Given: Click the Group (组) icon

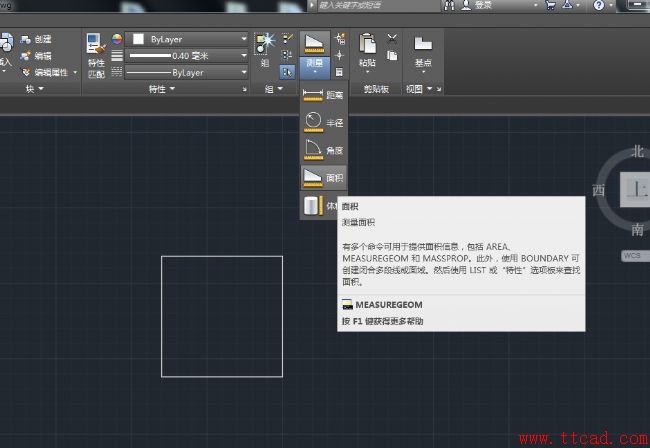Looking at the screenshot, I should click(x=264, y=44).
